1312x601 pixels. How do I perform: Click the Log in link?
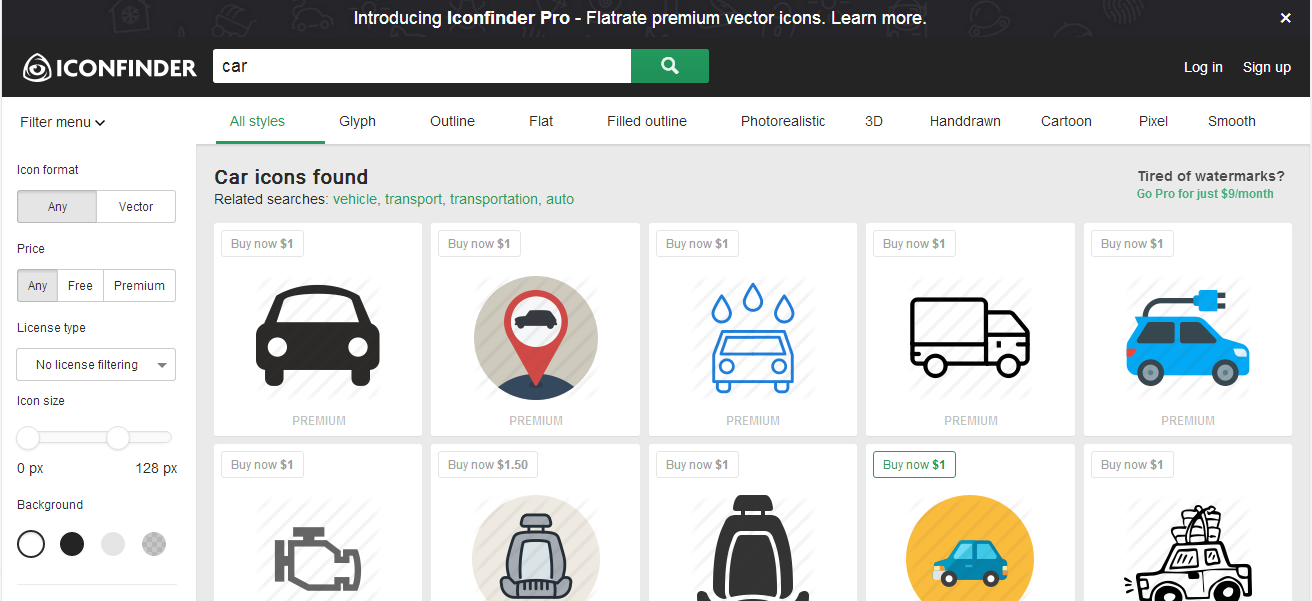tap(1203, 67)
